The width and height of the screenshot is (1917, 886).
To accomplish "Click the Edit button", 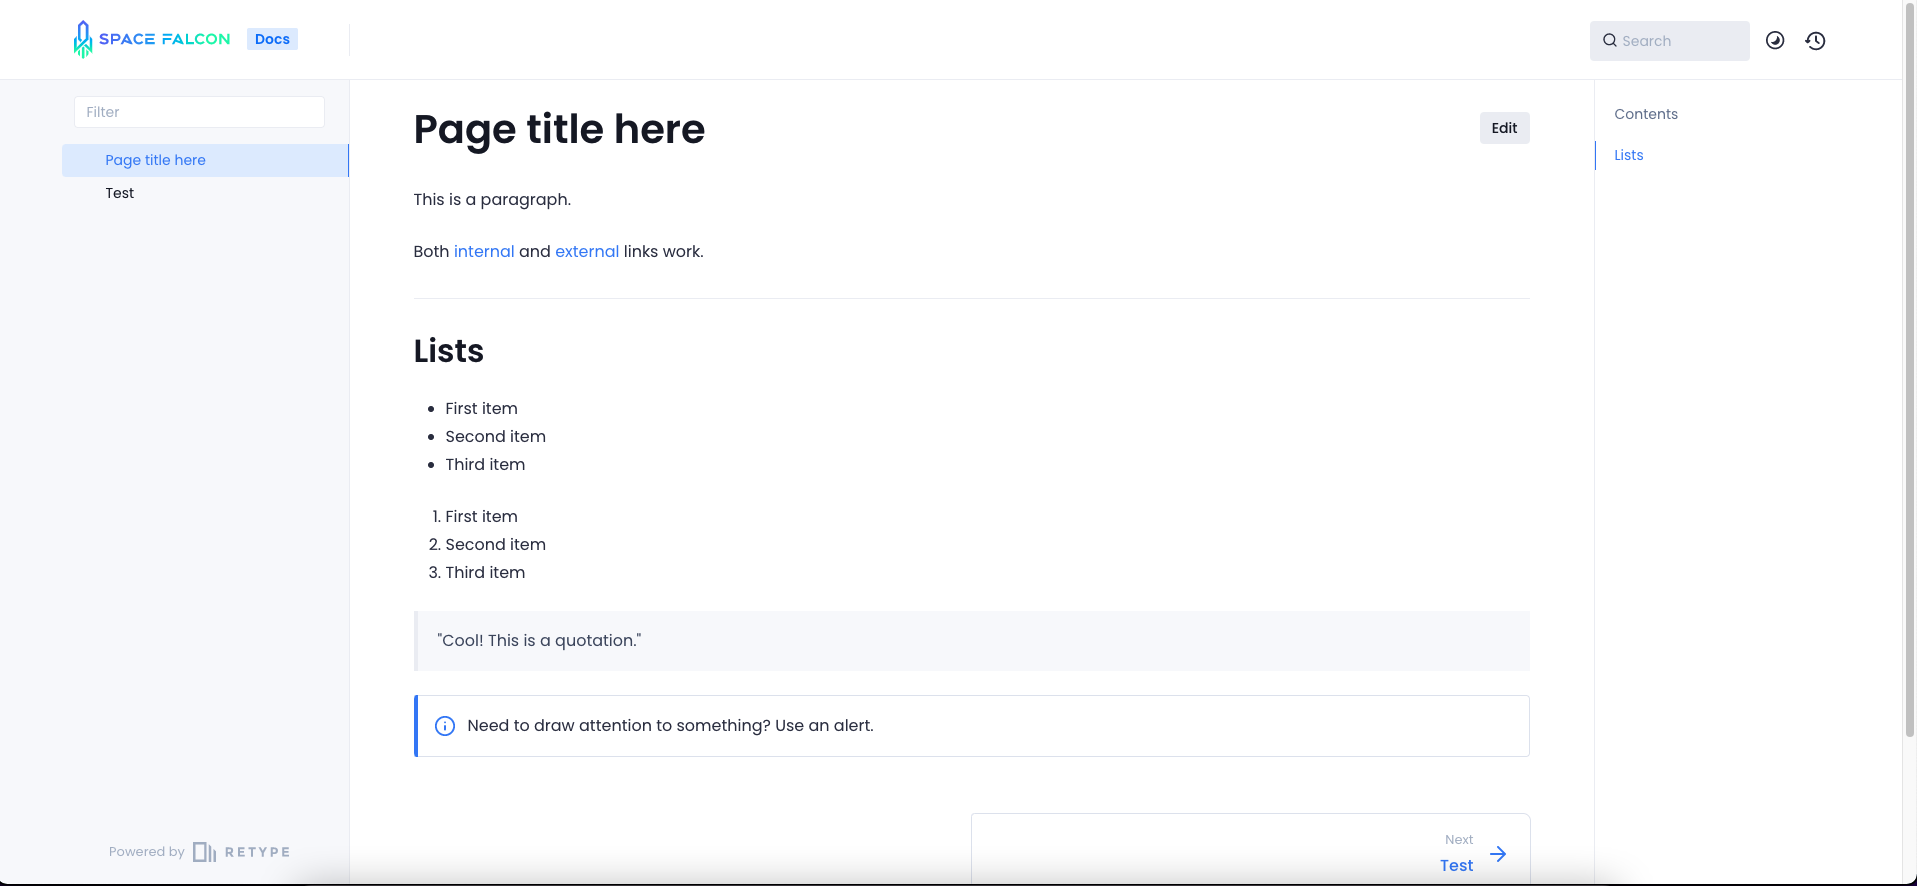I will pos(1504,127).
